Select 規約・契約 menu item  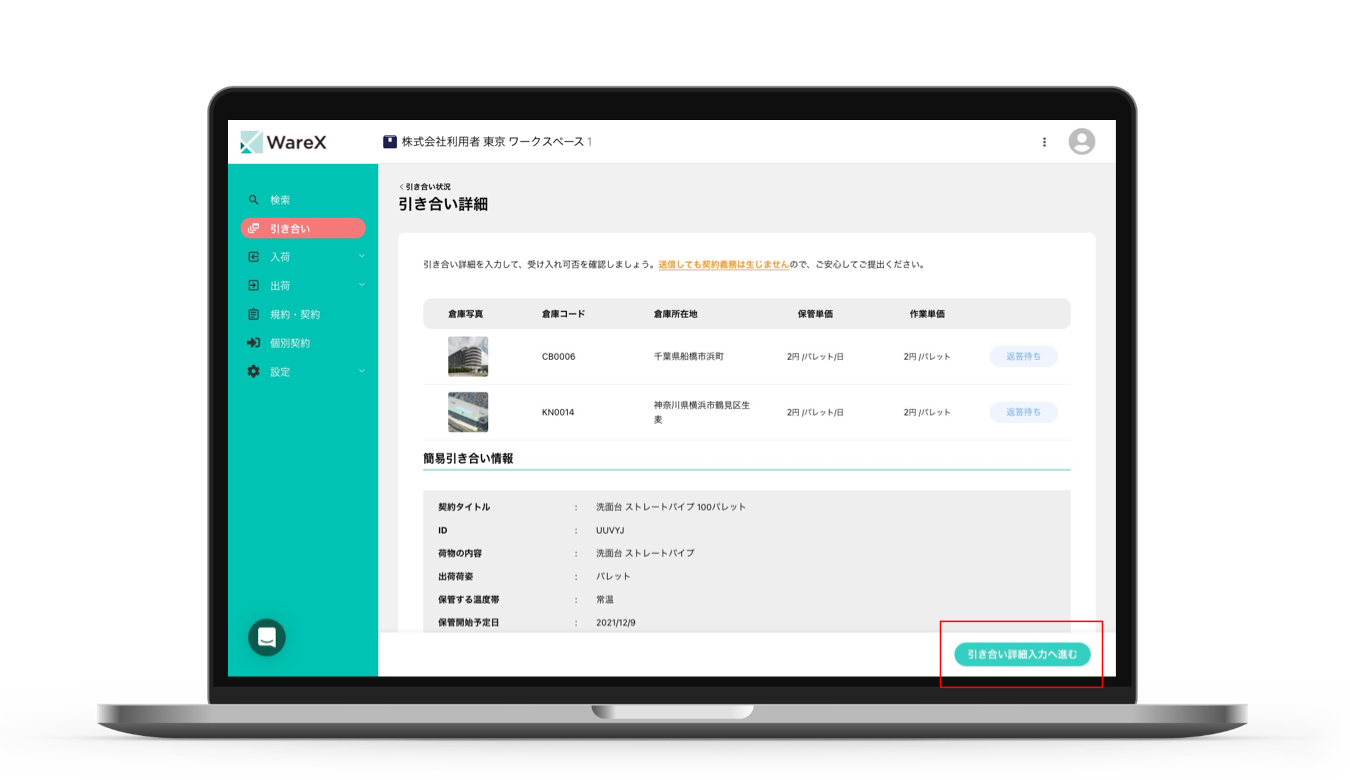(295, 314)
